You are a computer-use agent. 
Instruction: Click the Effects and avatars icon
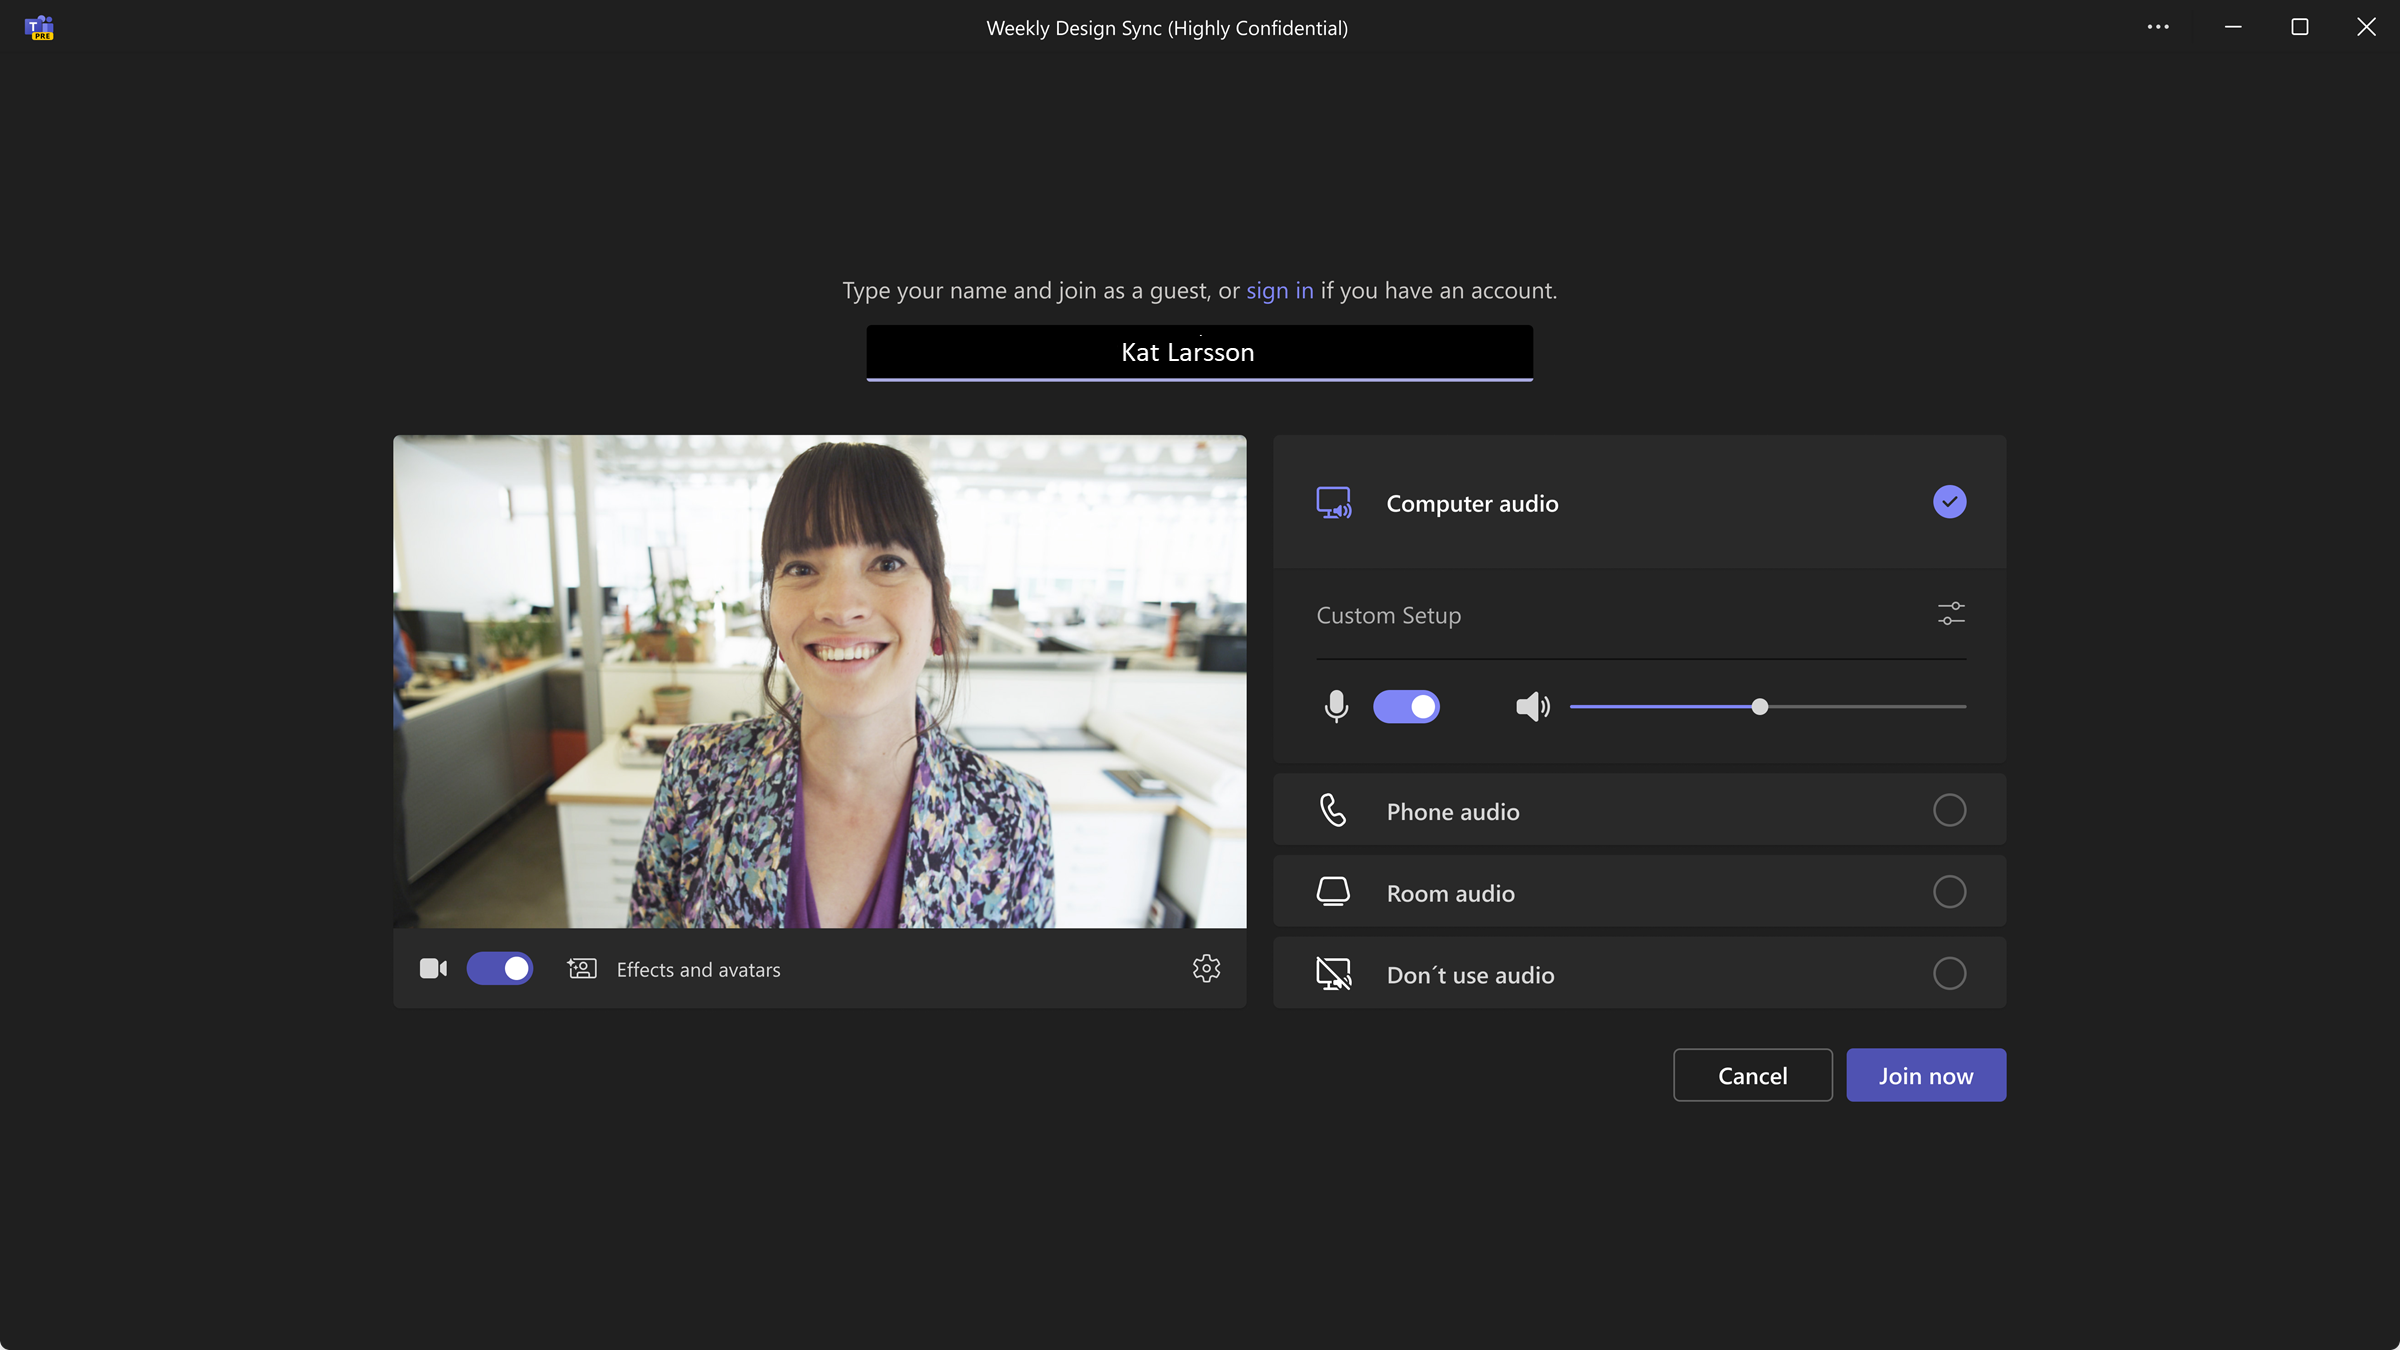582,968
